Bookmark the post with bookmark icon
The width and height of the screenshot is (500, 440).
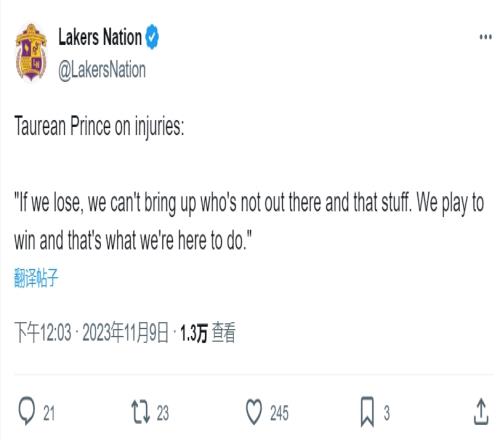click(367, 412)
